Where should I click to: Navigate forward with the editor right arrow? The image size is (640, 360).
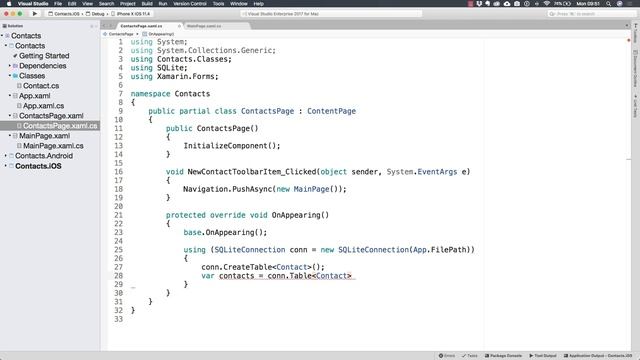pyautogui.click(x=110, y=26)
